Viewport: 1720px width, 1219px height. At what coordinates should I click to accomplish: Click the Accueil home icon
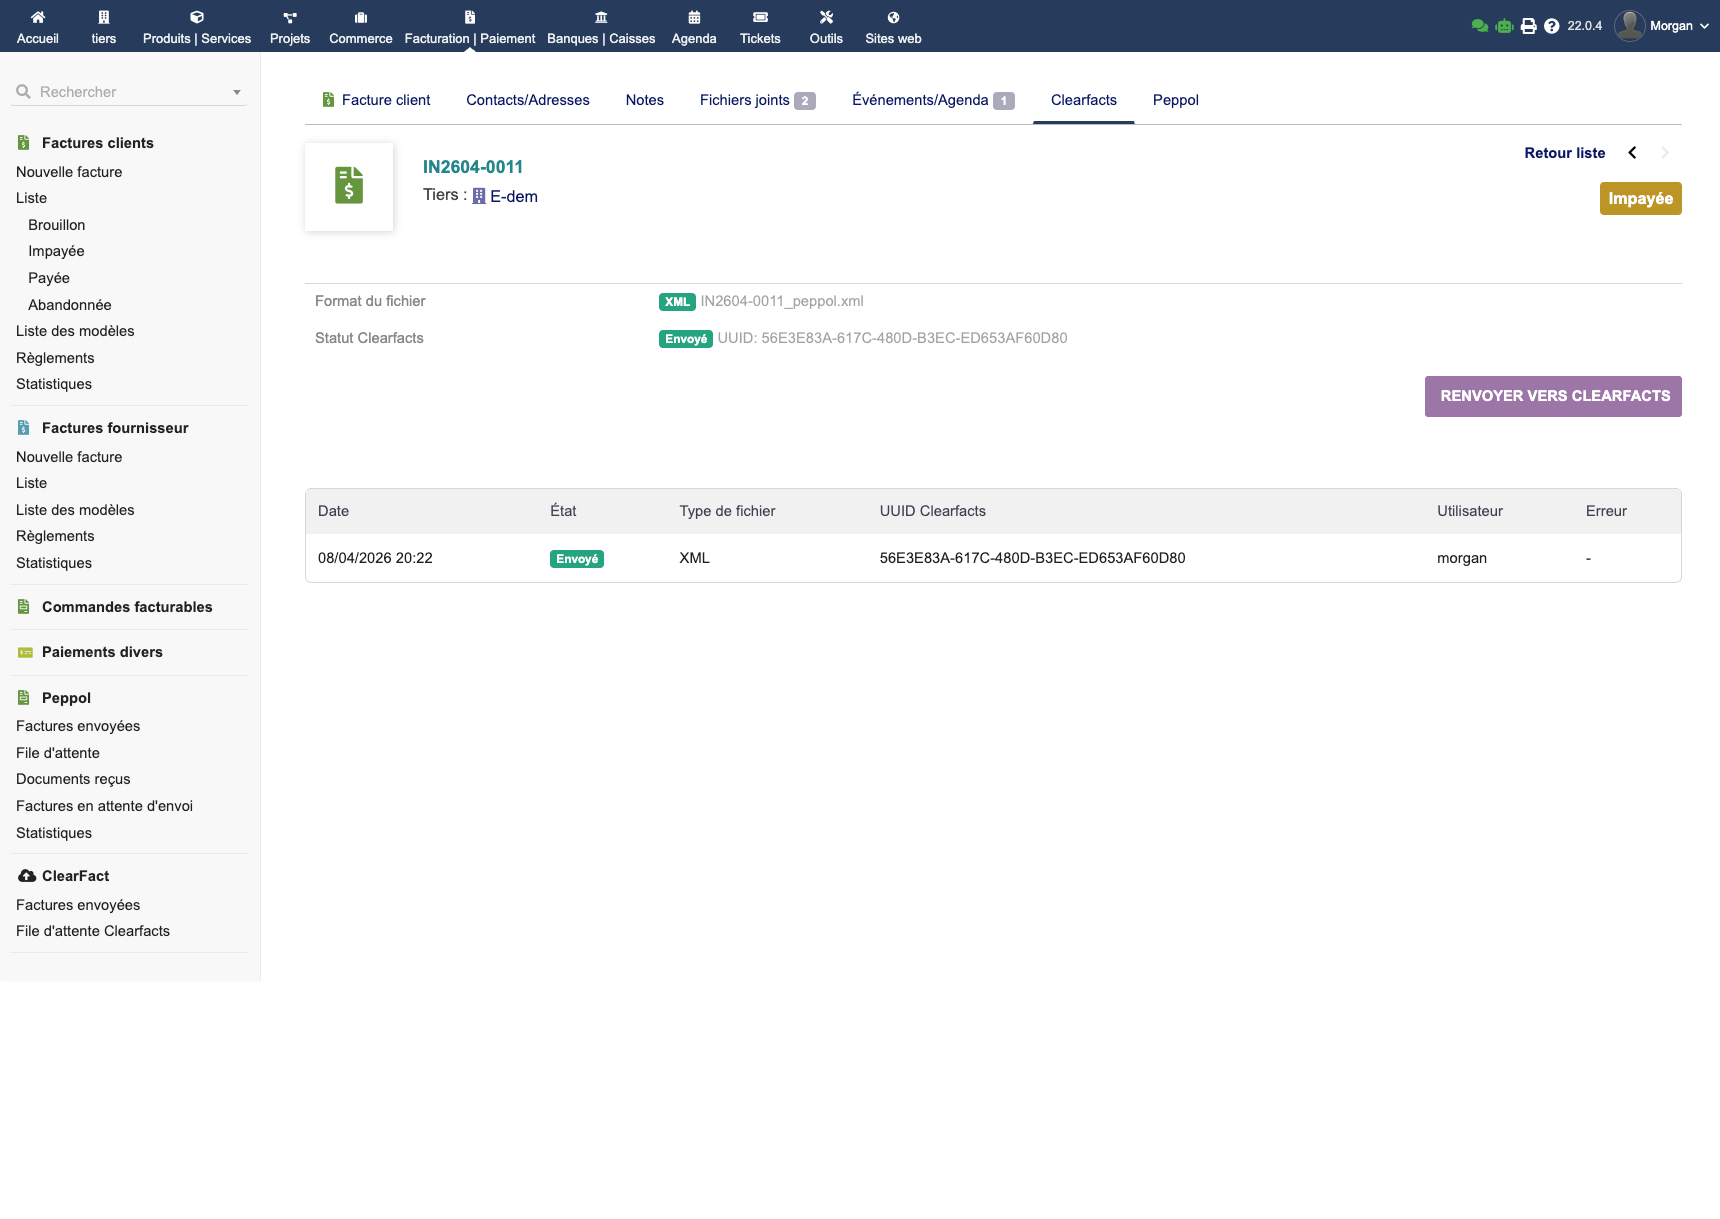pos(38,17)
